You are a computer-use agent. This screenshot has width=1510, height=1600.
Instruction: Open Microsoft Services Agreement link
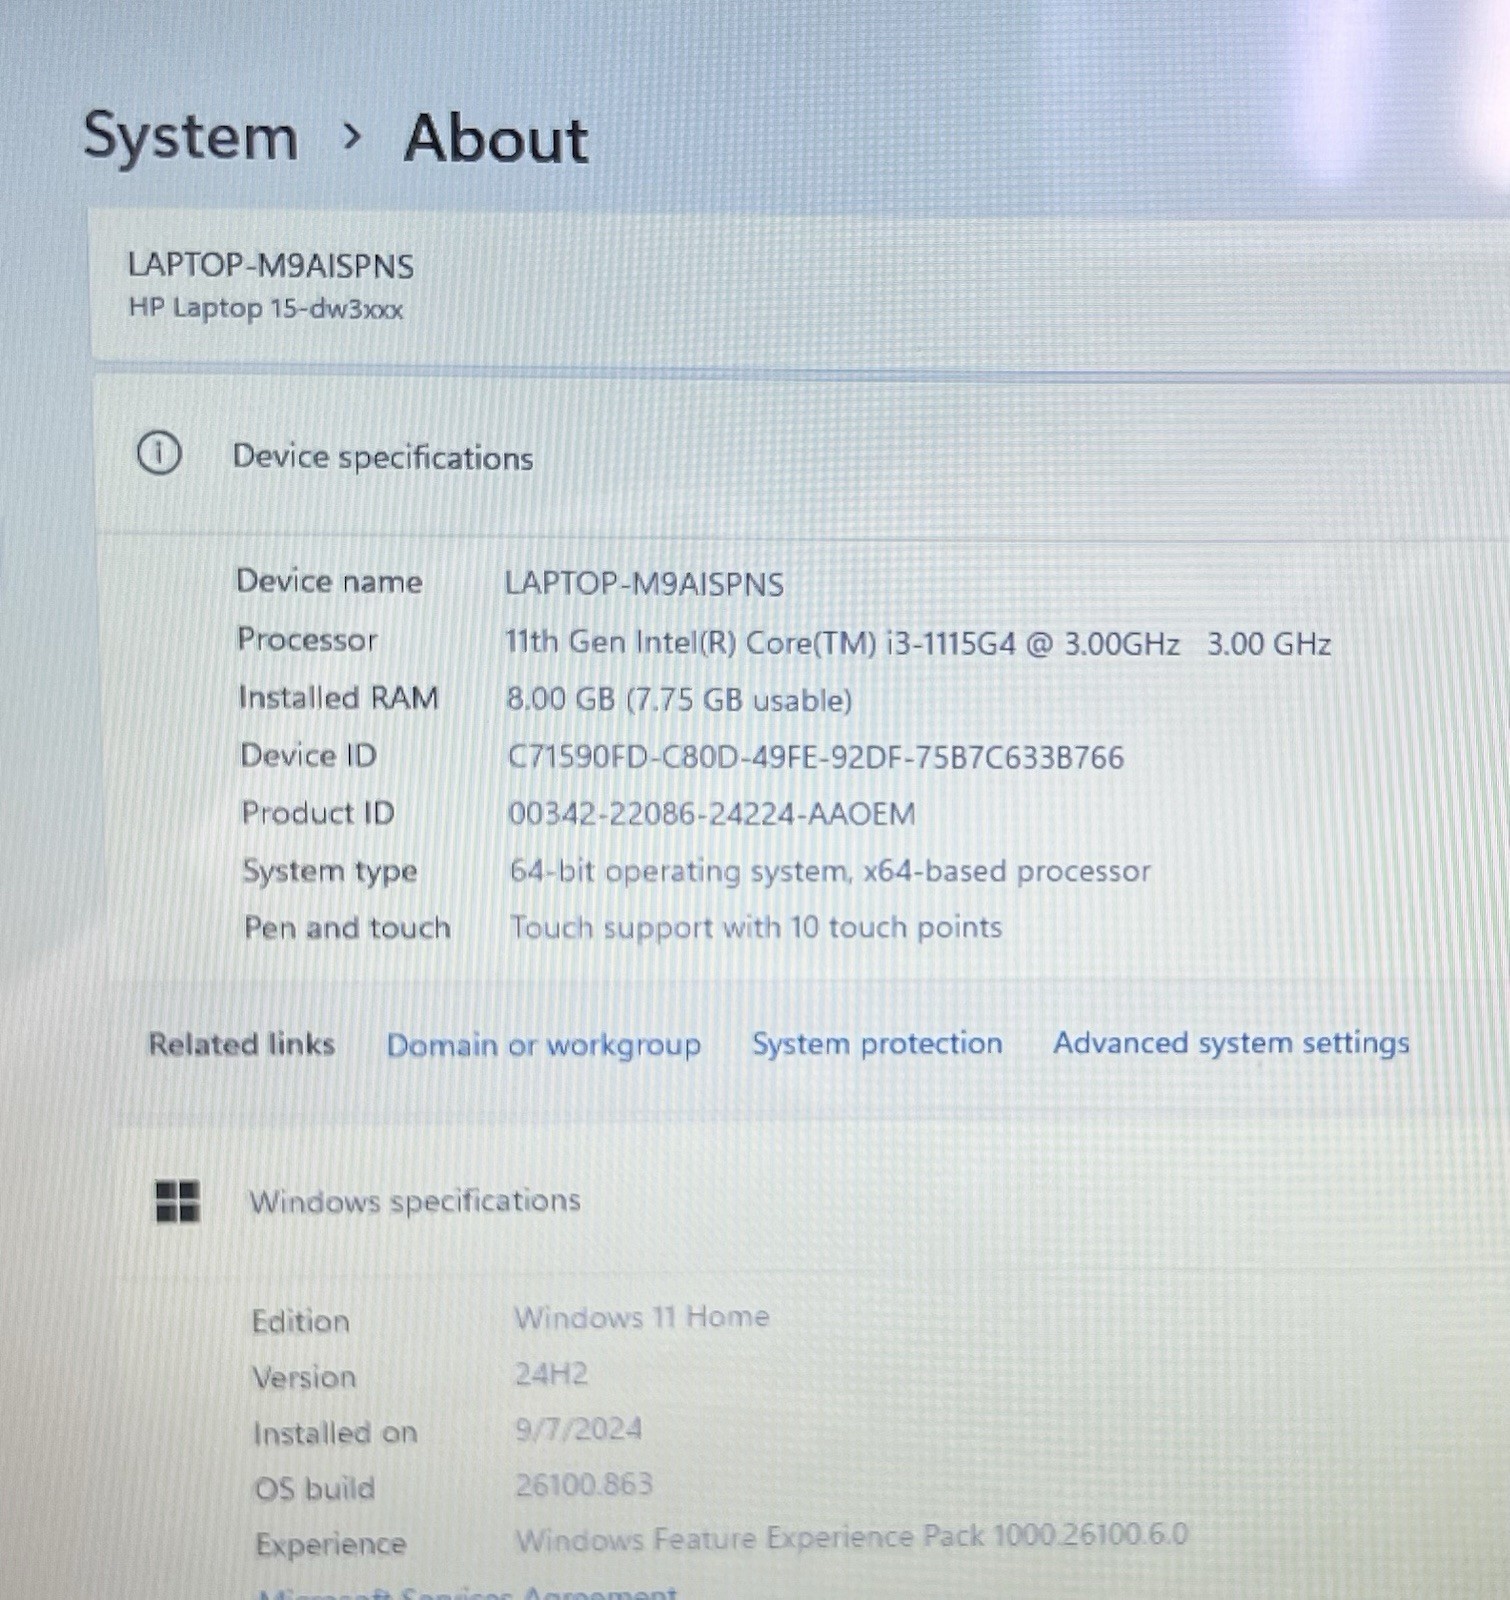(468, 1592)
